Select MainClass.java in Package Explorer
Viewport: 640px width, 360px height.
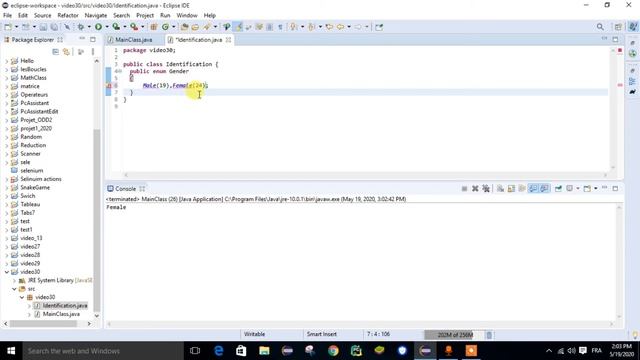[x=61, y=314]
